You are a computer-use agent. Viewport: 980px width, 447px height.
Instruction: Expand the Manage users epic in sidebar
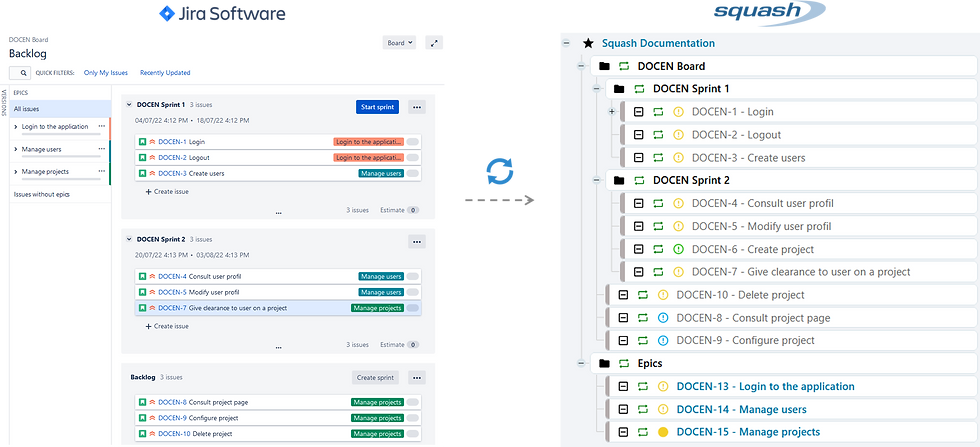click(16, 149)
